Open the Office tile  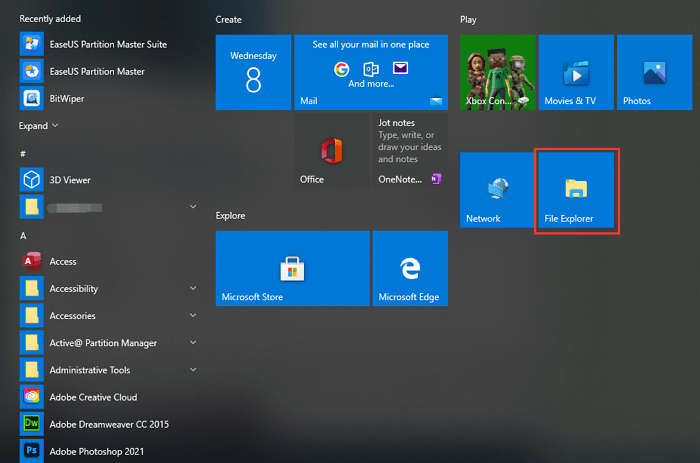point(332,151)
